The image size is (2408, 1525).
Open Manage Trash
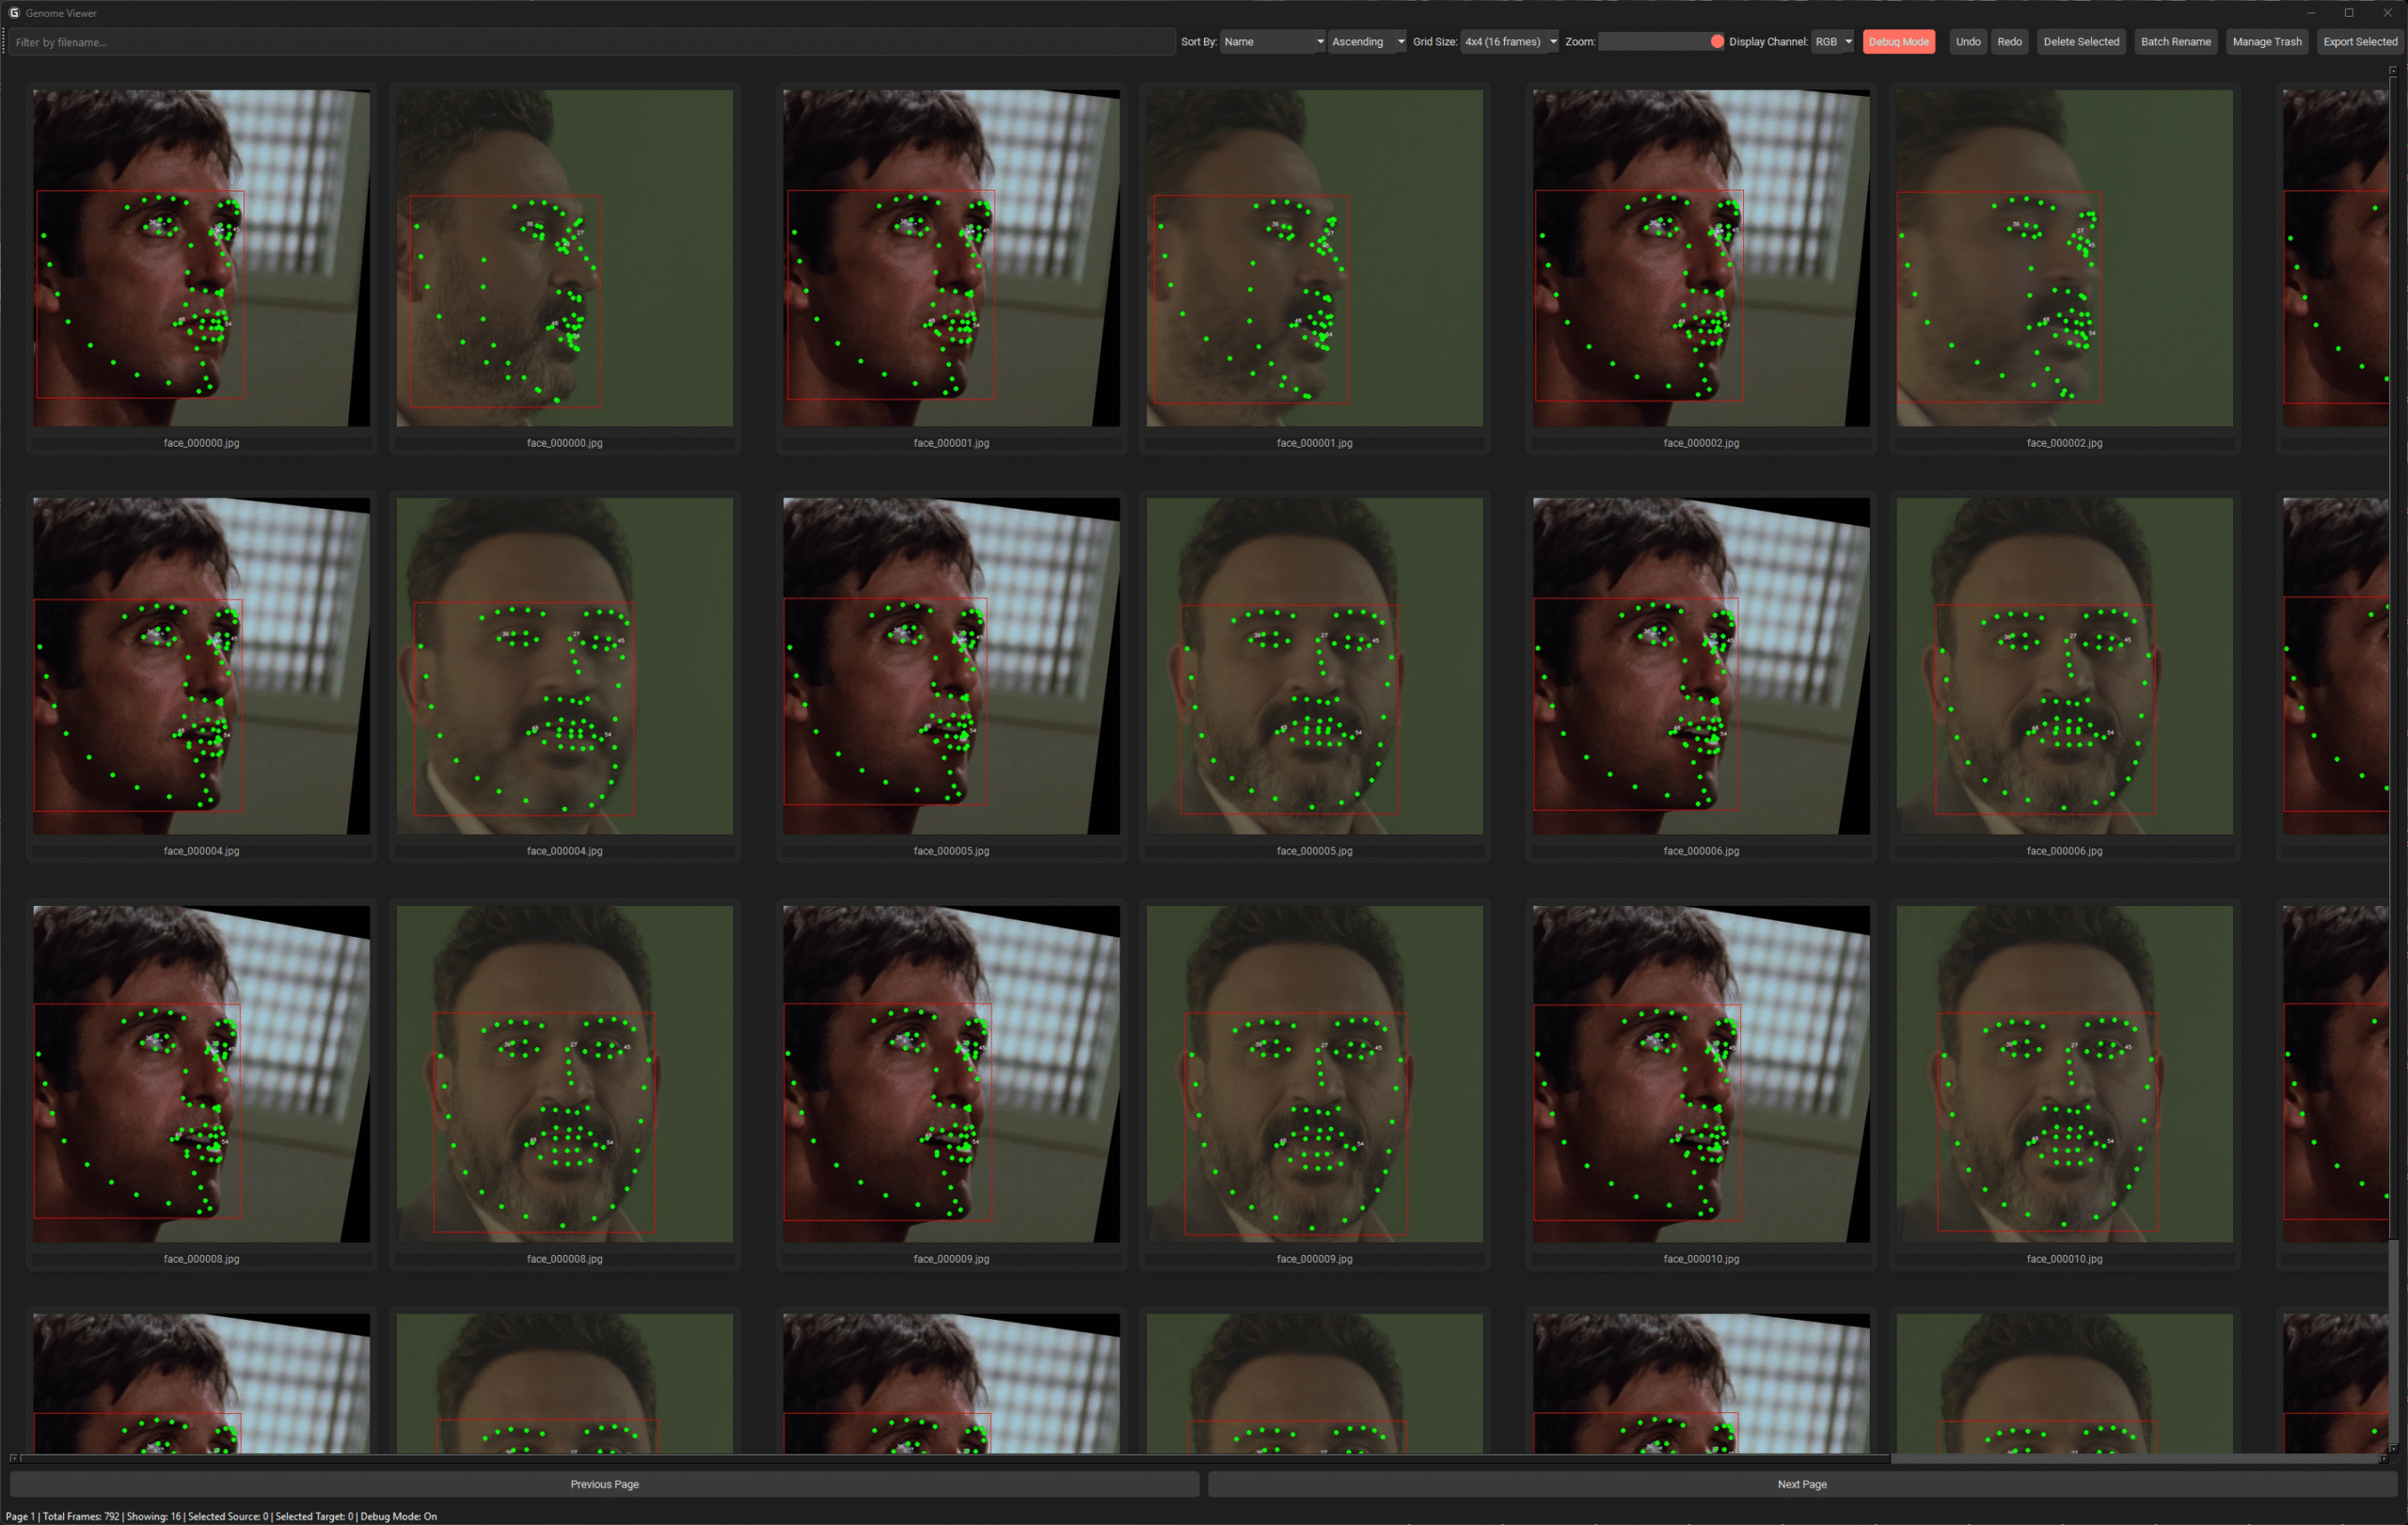click(x=2266, y=42)
